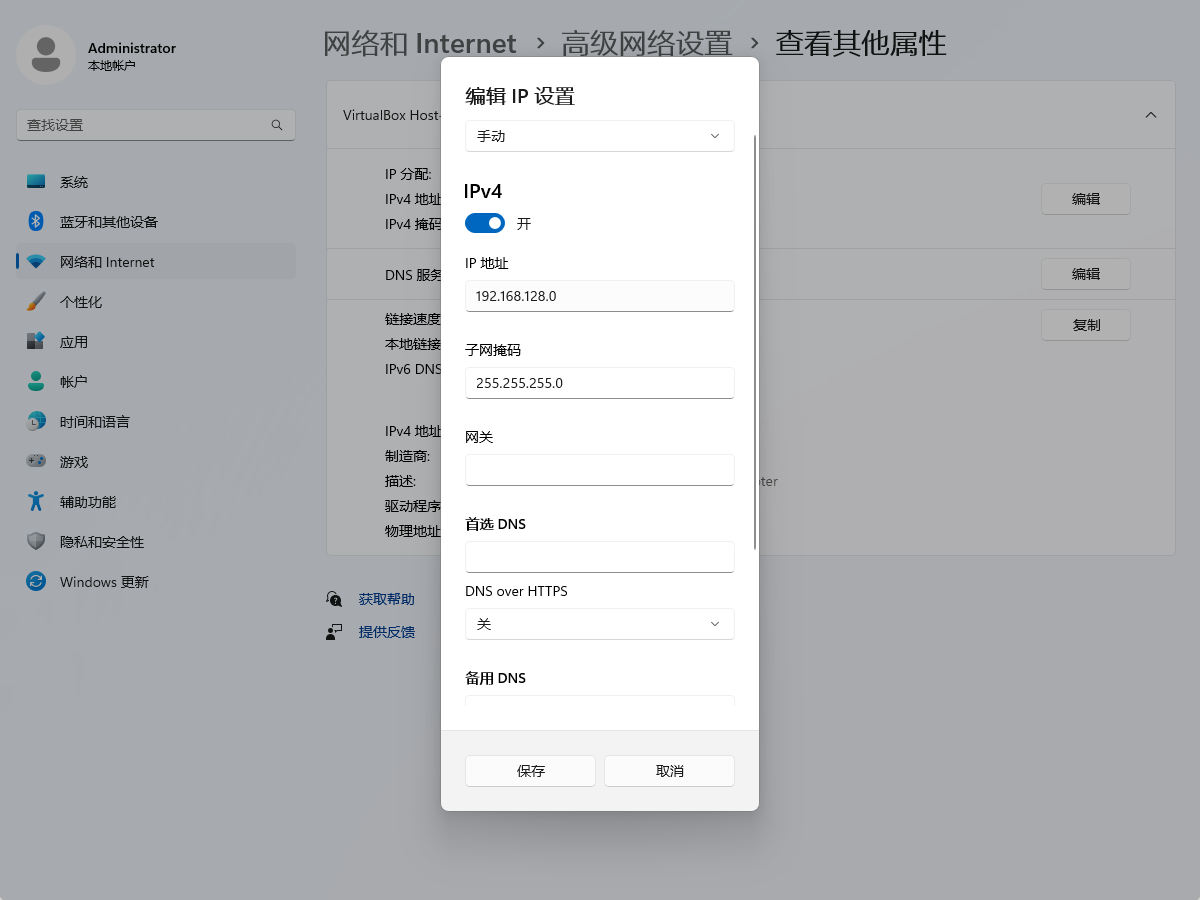Click the empty 网关 field
1200x900 pixels.
[x=600, y=470]
